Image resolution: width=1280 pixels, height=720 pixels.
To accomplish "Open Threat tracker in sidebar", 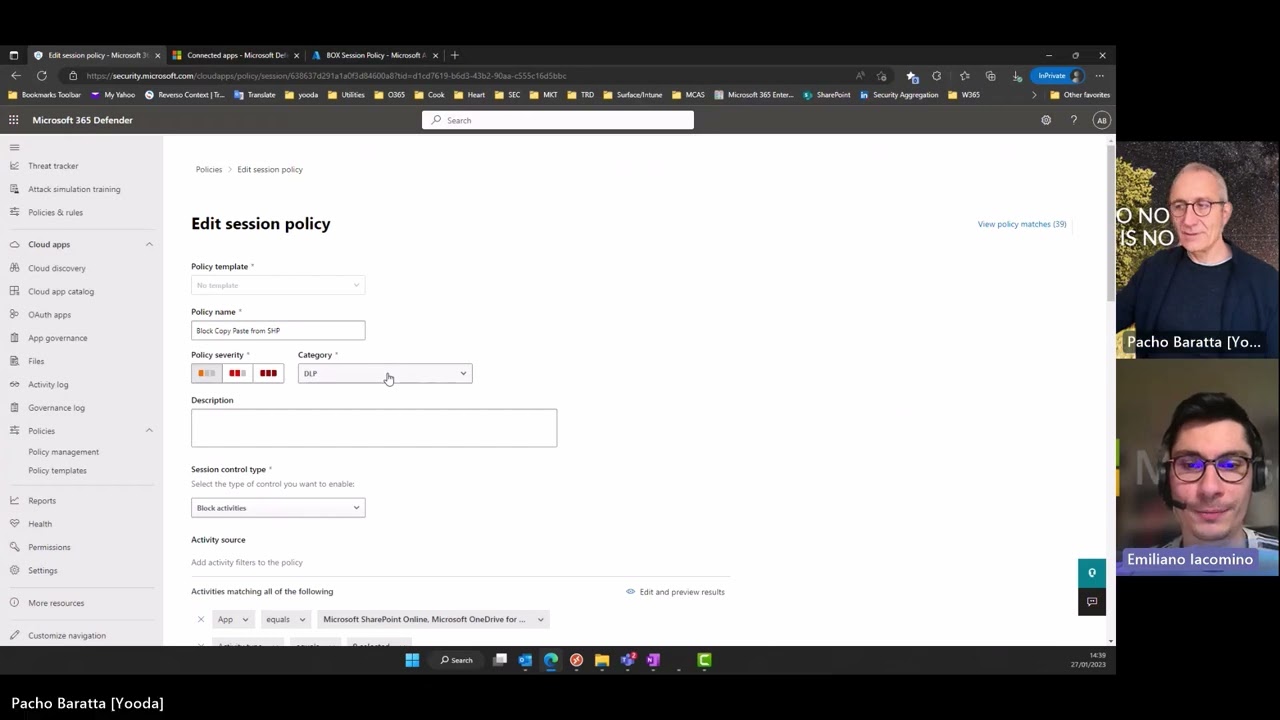I will pyautogui.click(x=53, y=166).
